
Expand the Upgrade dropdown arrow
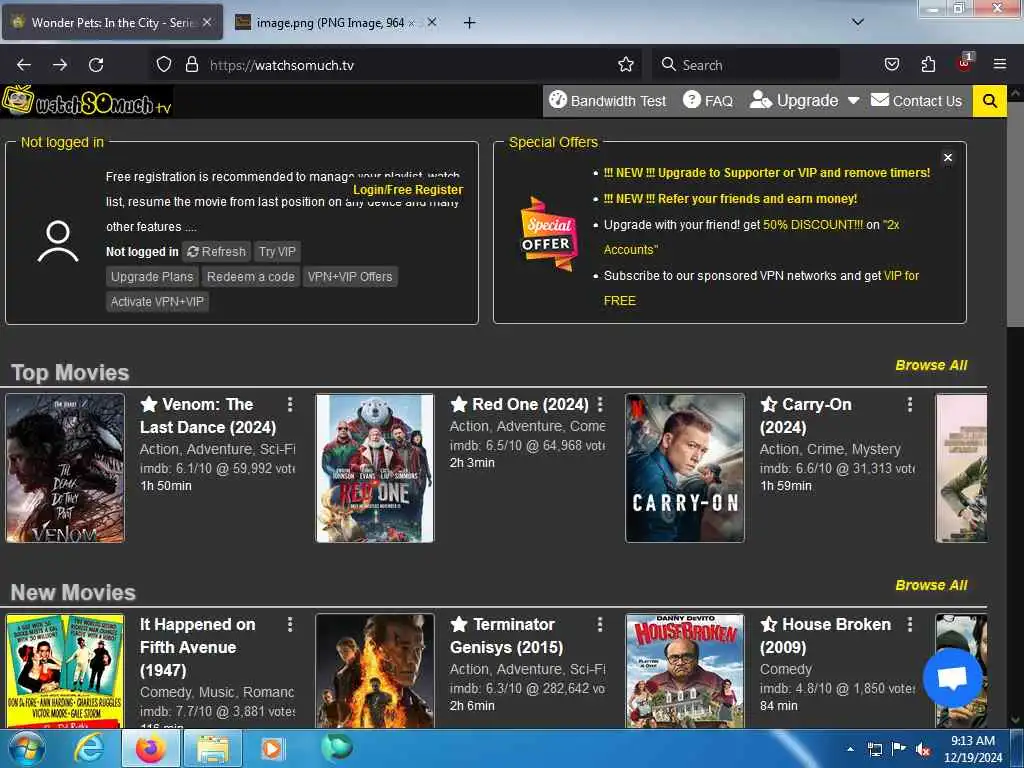(x=853, y=101)
